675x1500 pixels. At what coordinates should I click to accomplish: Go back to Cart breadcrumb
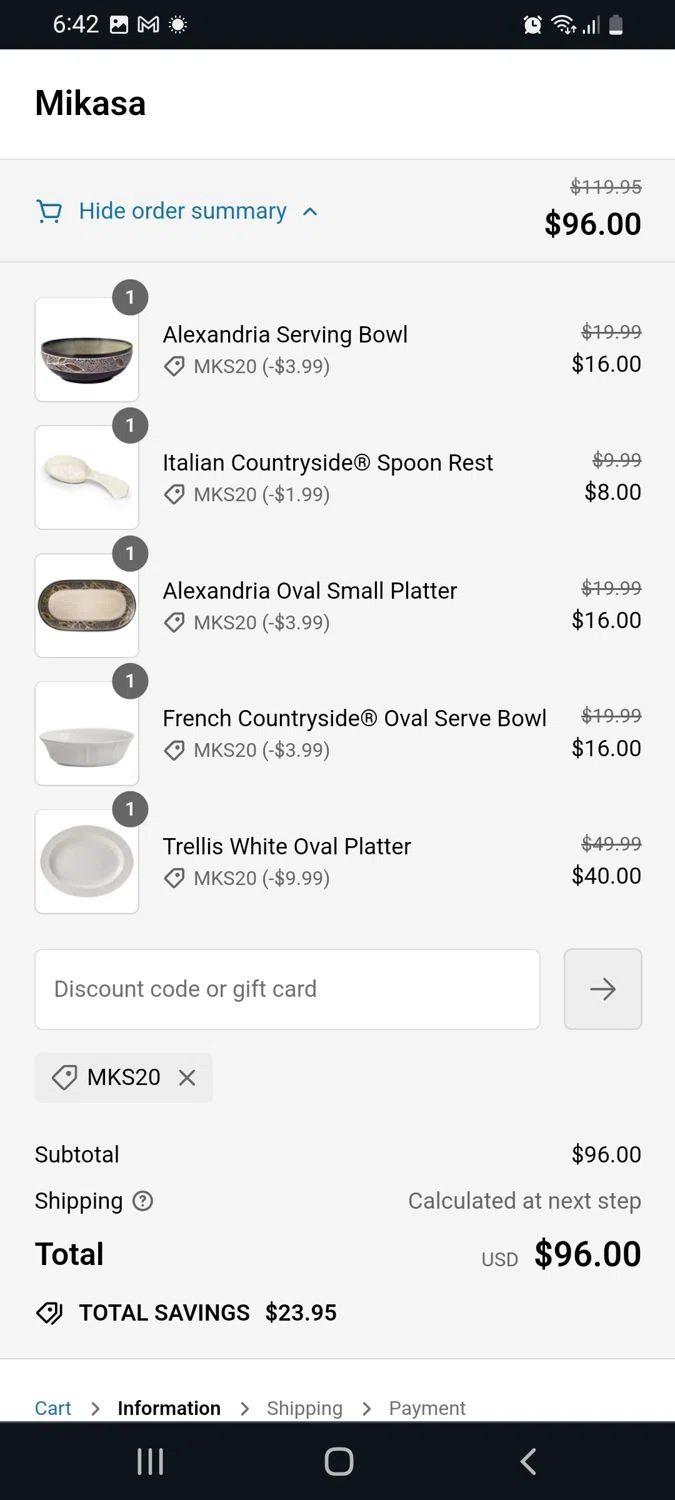53,1408
